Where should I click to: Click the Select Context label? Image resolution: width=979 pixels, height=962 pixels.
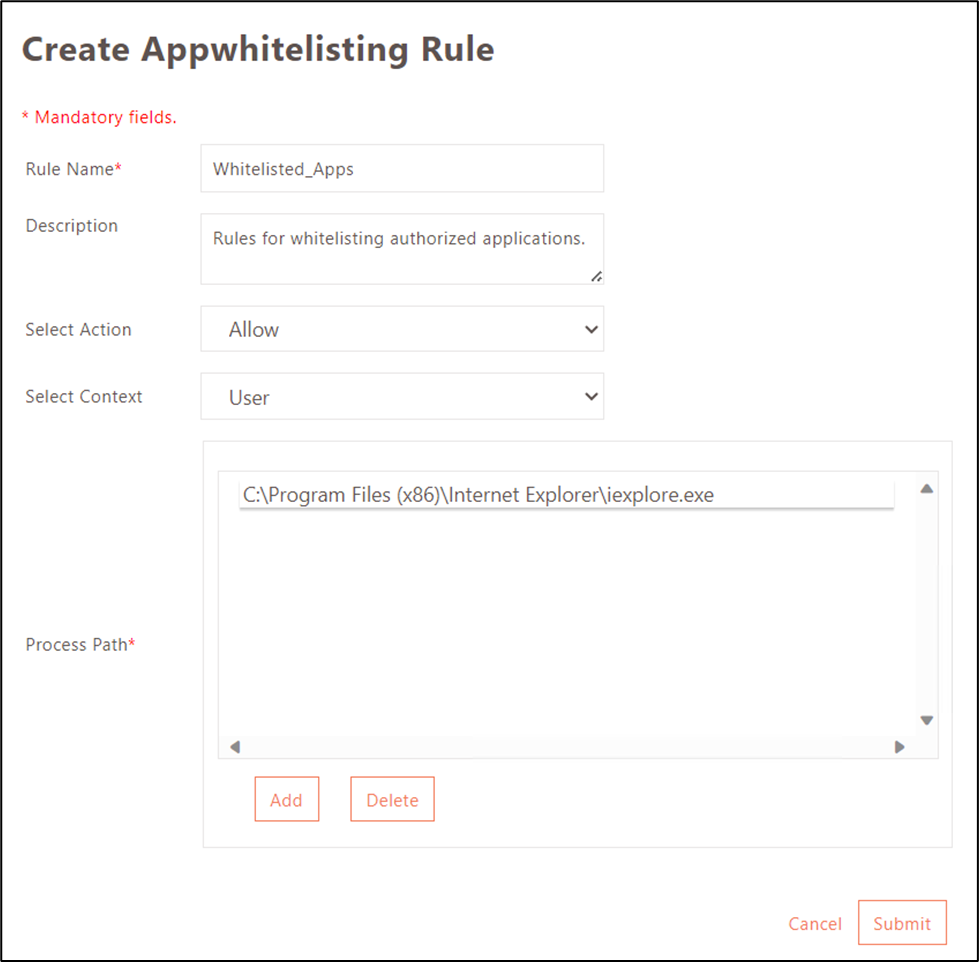coord(84,397)
